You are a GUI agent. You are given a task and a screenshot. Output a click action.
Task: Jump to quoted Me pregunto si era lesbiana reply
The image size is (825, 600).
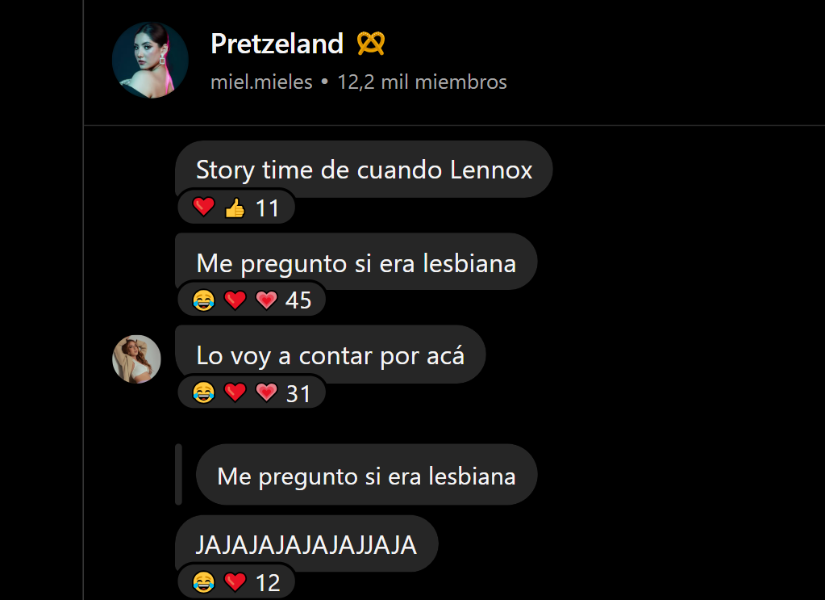click(367, 475)
